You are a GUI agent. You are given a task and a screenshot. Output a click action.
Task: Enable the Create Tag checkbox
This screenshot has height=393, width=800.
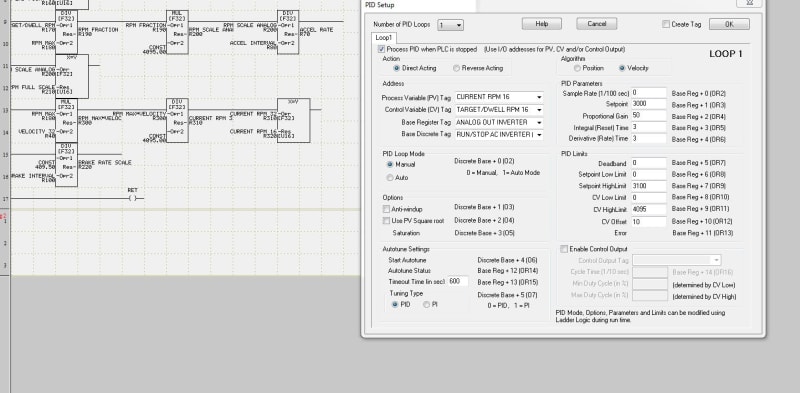tap(666, 24)
